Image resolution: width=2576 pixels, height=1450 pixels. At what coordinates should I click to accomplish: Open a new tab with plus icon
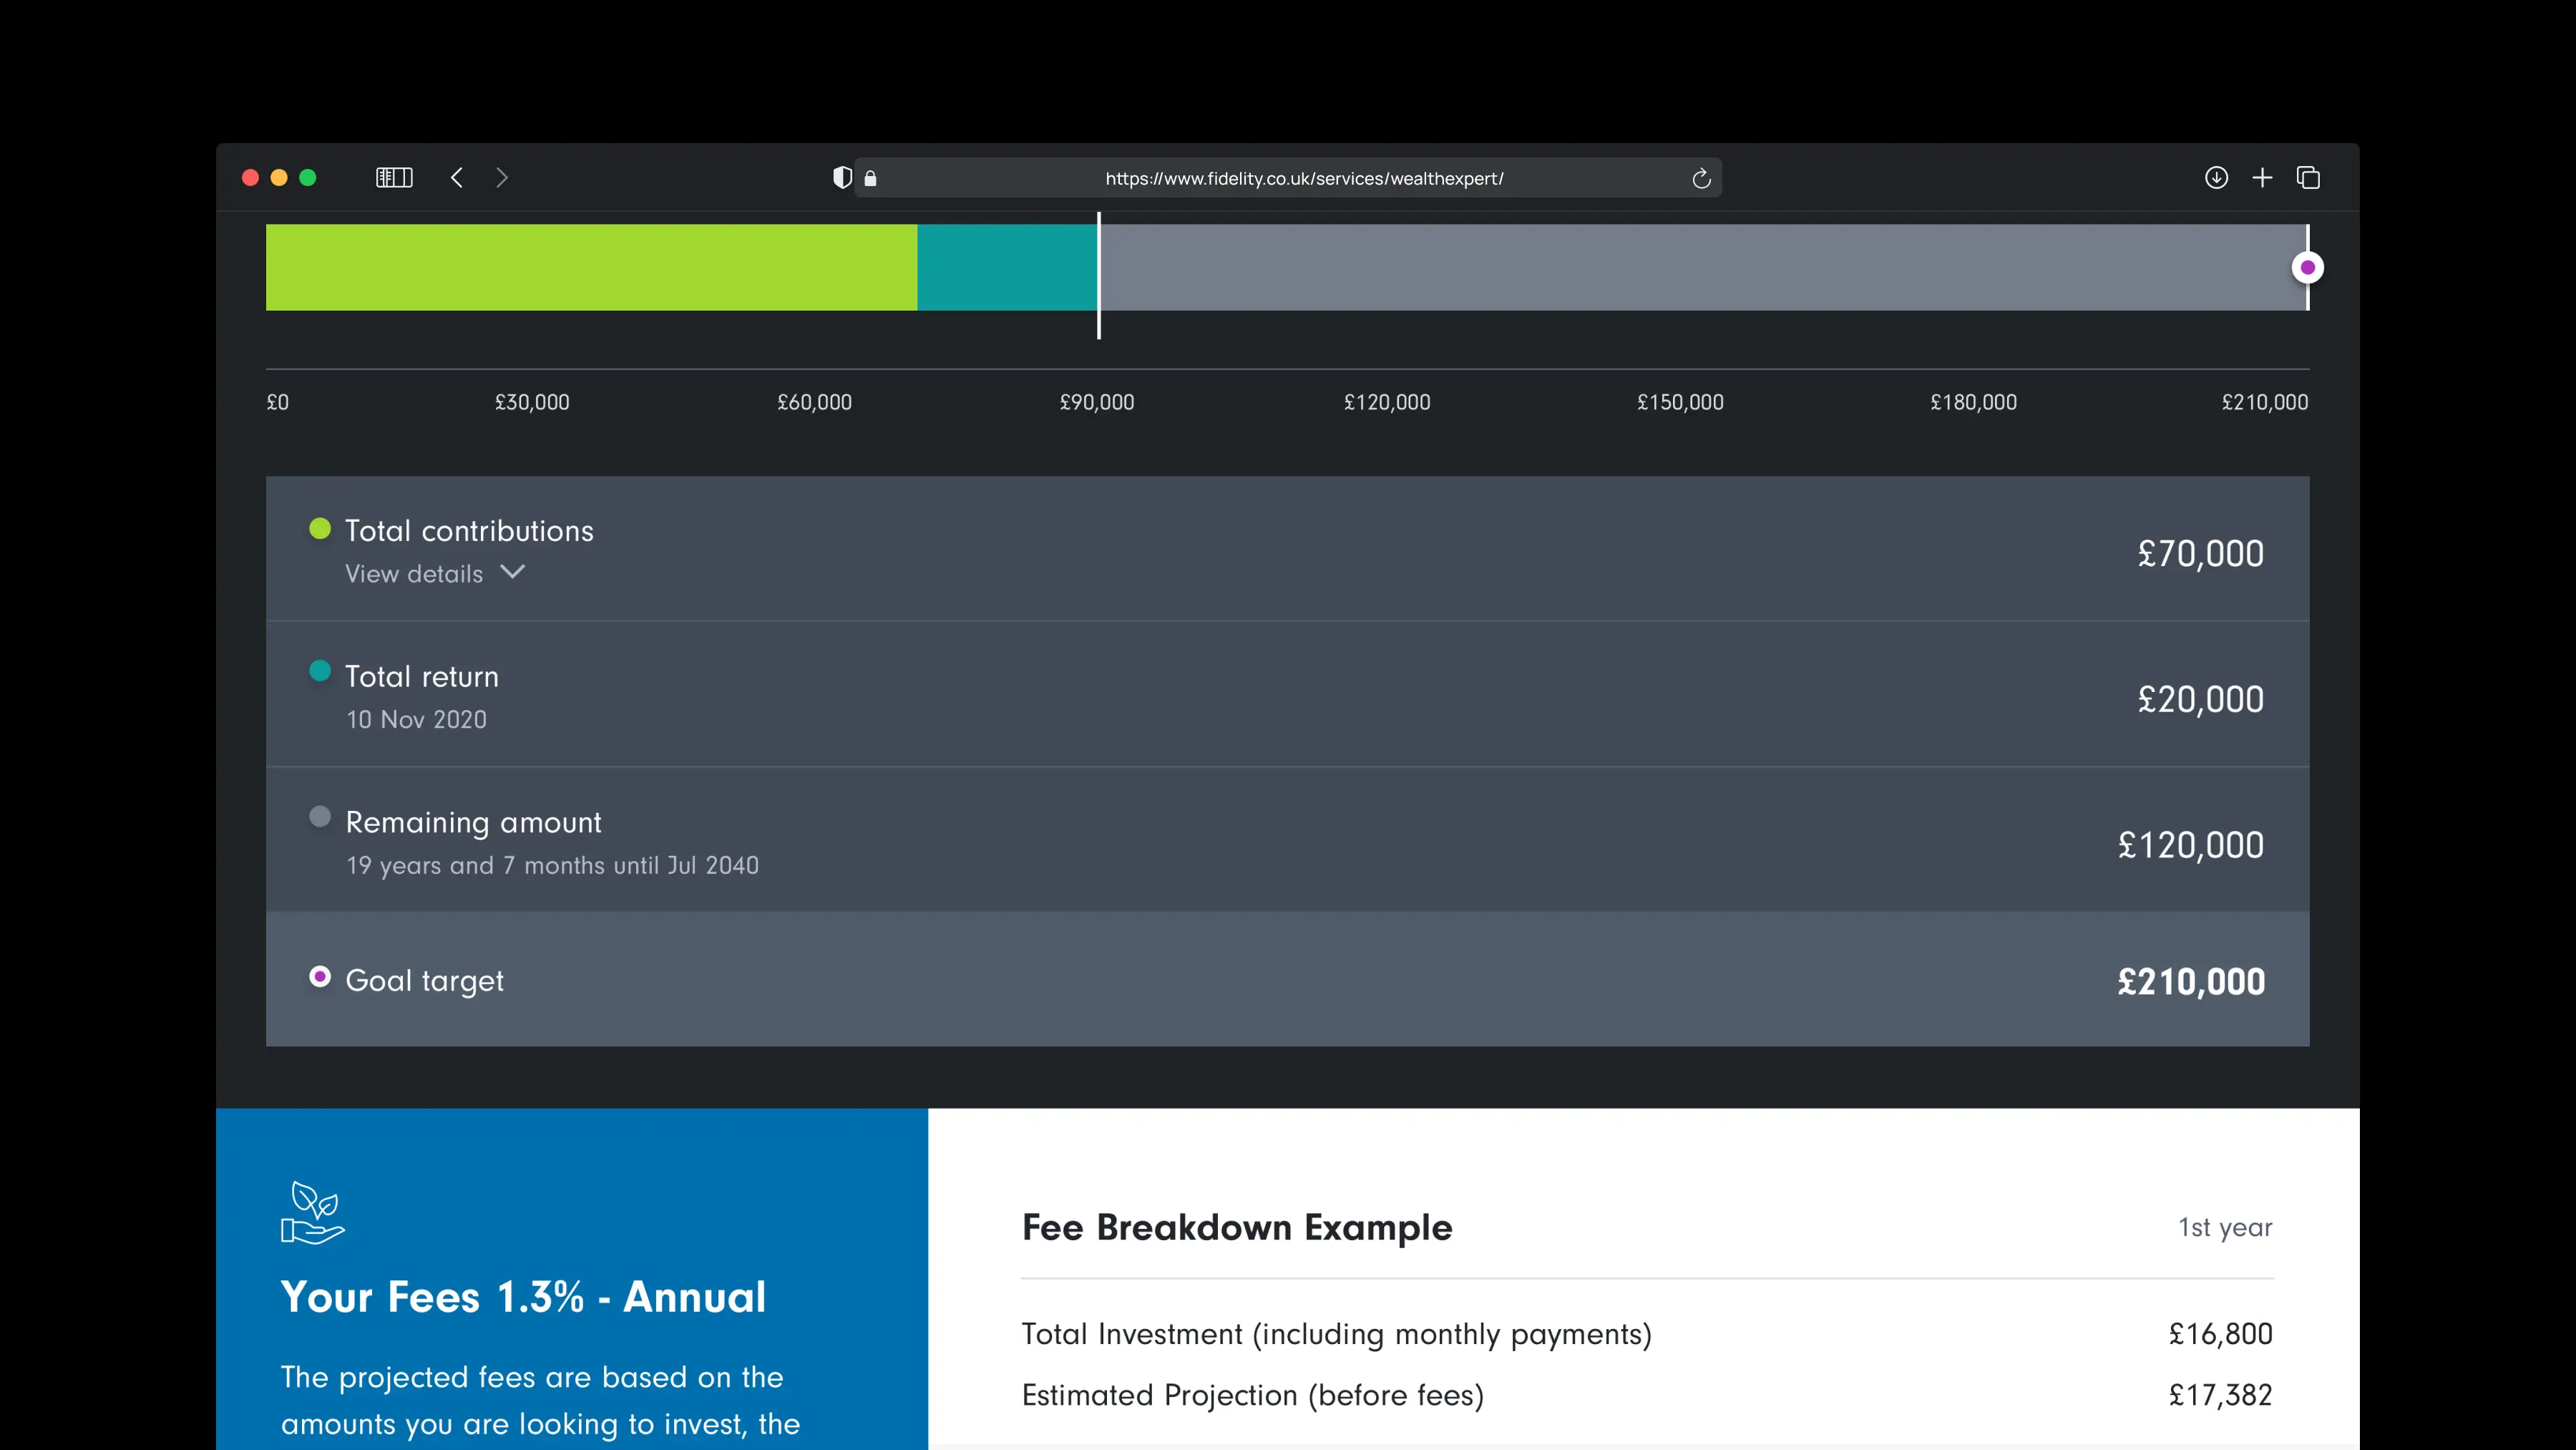(x=2262, y=178)
